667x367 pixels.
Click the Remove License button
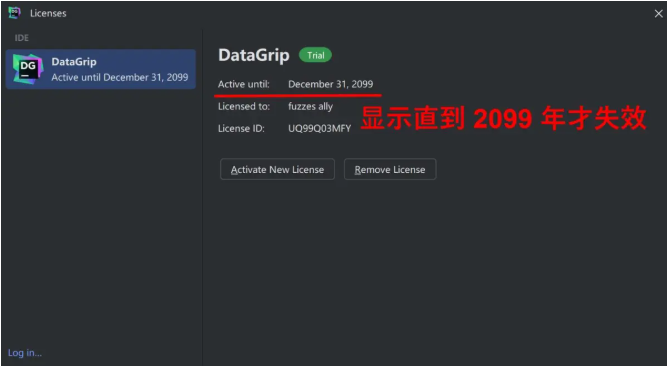tap(390, 169)
